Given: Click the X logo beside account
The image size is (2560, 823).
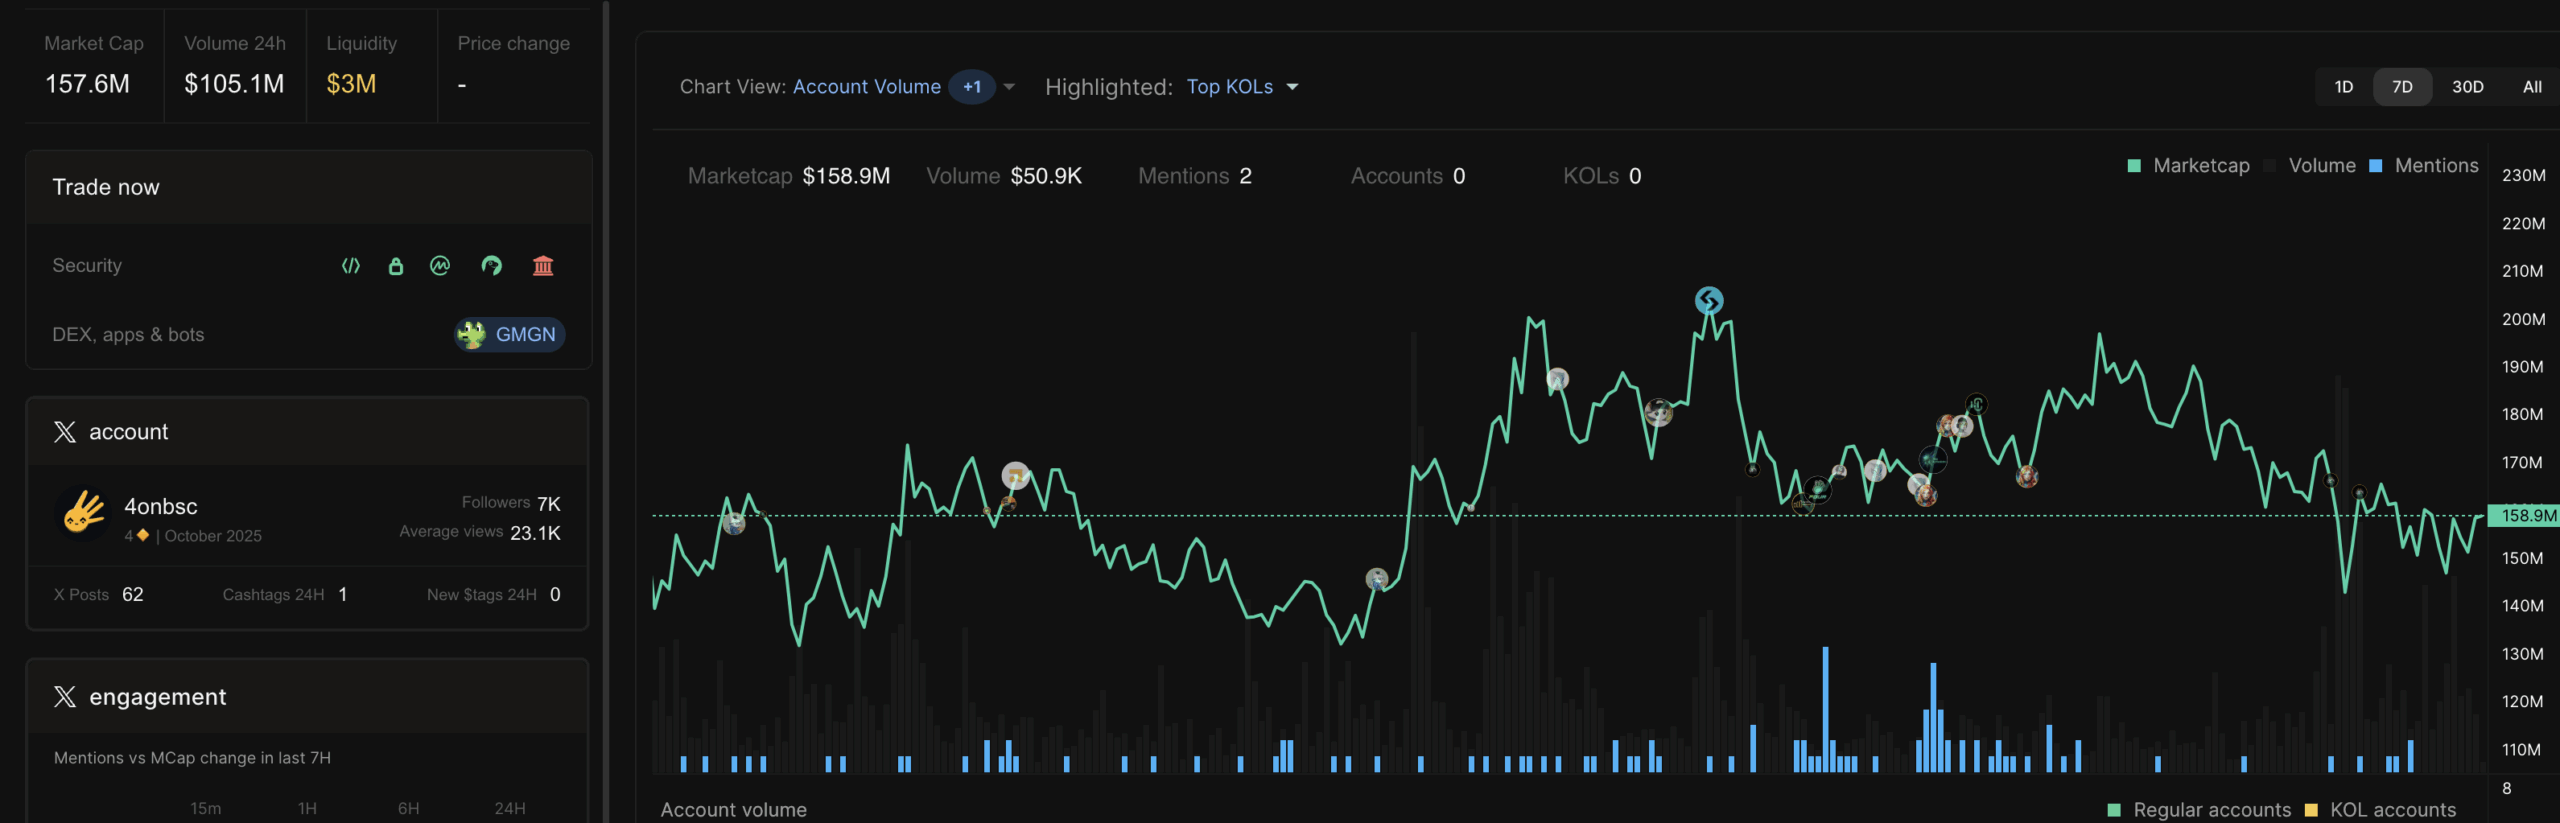Looking at the screenshot, I should pyautogui.click(x=65, y=432).
